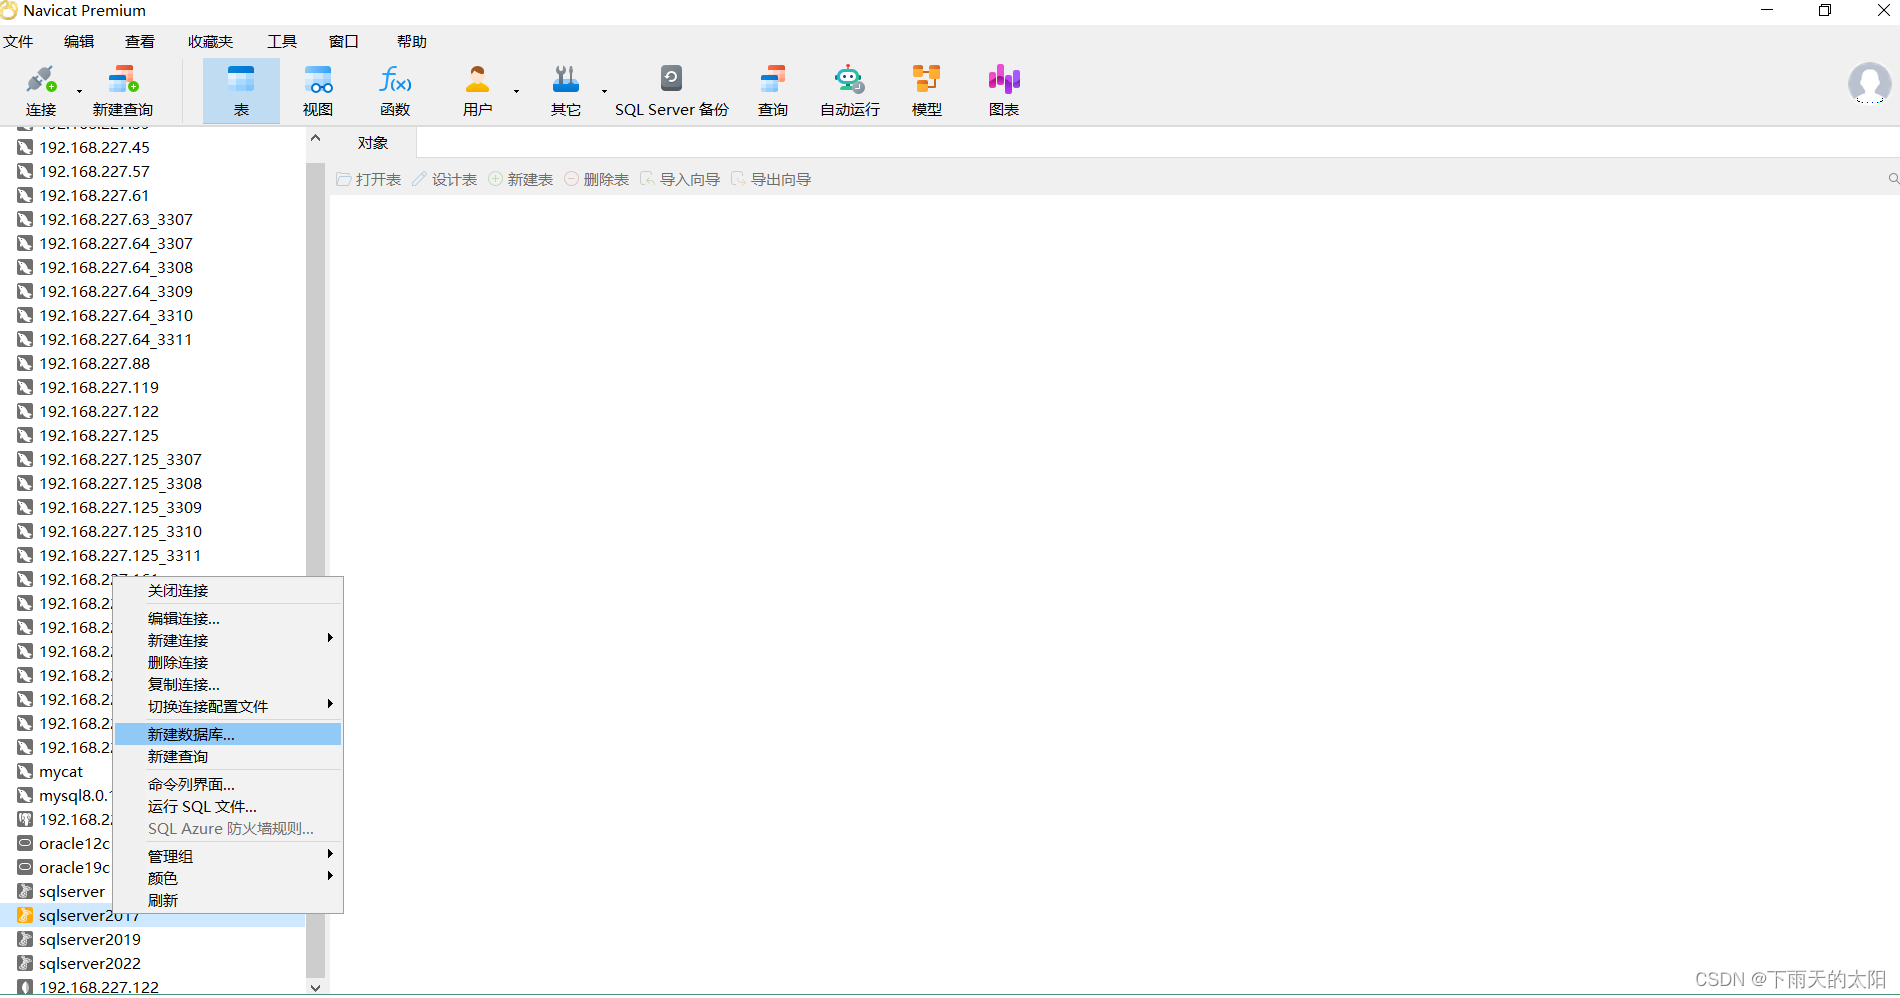Expand the dropdown arrow next to 其它
The height and width of the screenshot is (998, 1900).
click(604, 91)
